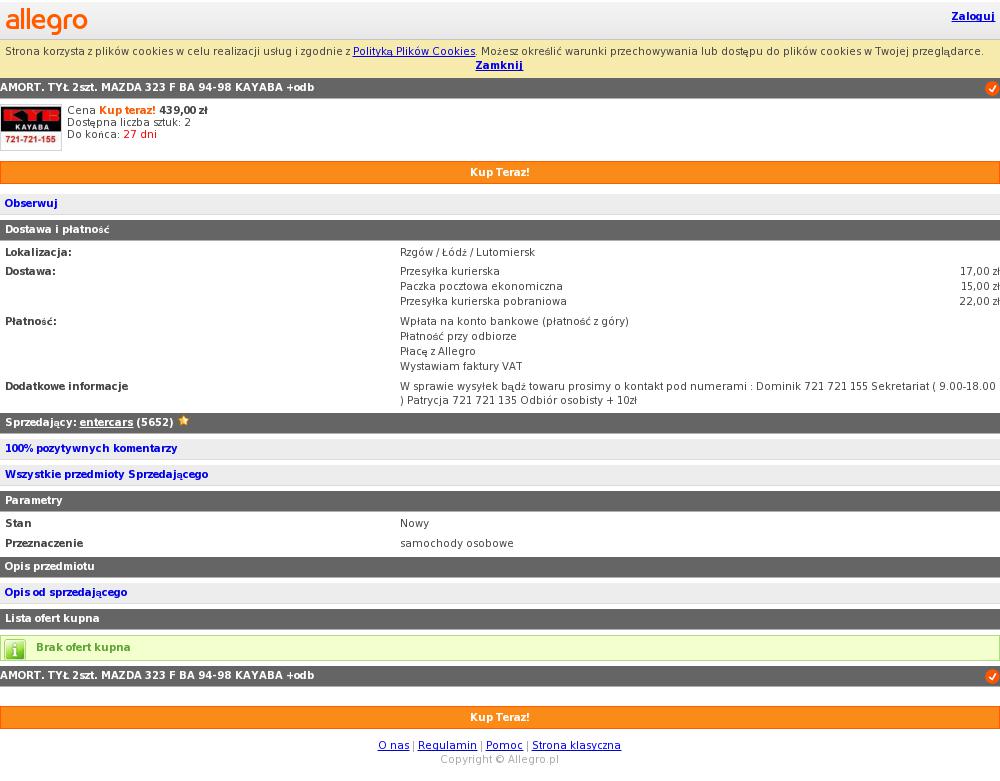The width and height of the screenshot is (1000, 781).
Task: Click the Dodatkowe informacje label
Action: (x=66, y=386)
